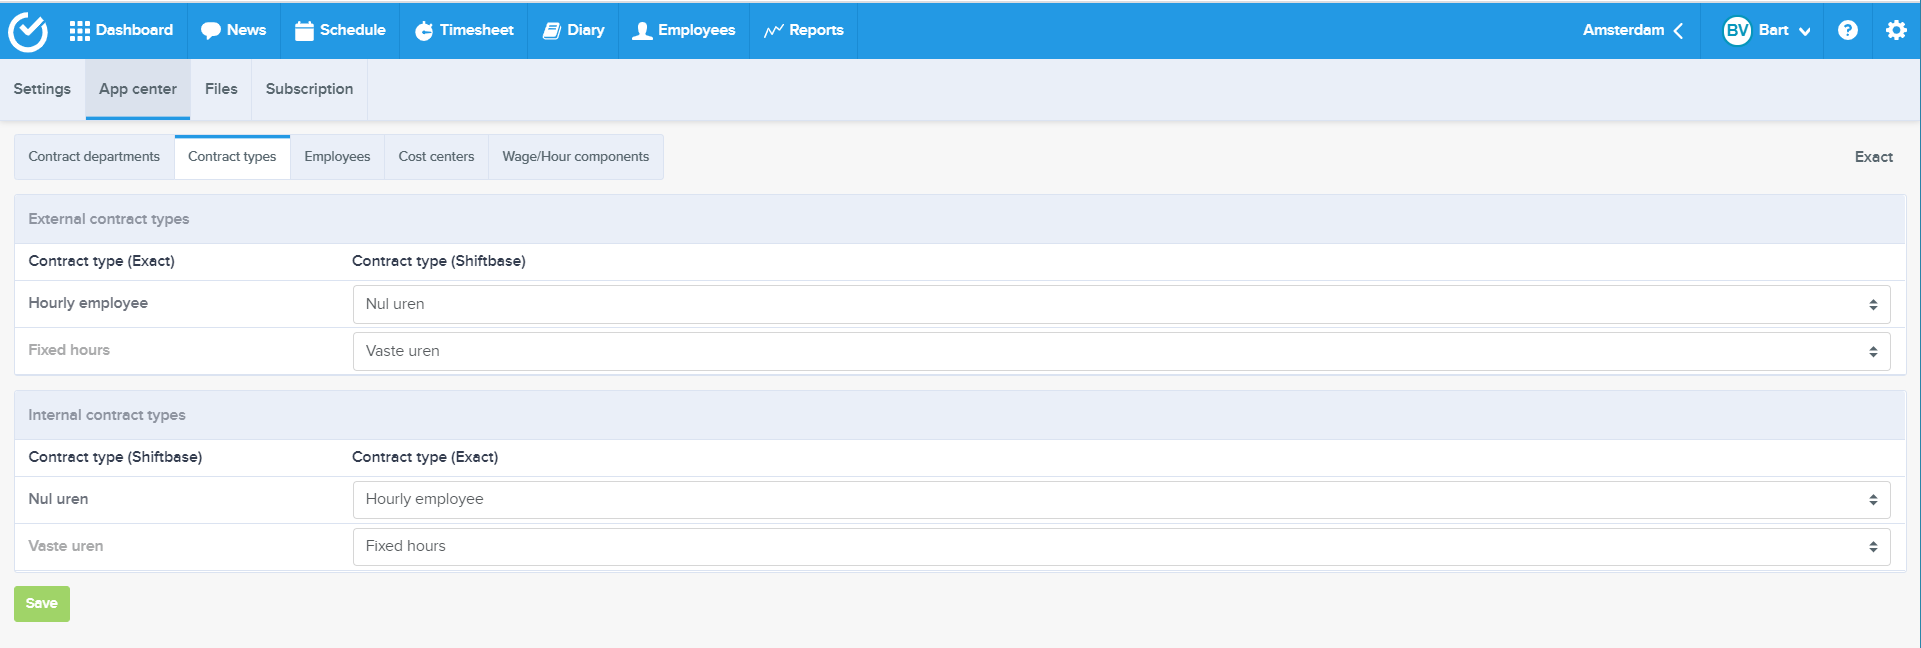Screen dimensions: 1921x648
Task: Click the Reports chart icon
Action: click(773, 31)
